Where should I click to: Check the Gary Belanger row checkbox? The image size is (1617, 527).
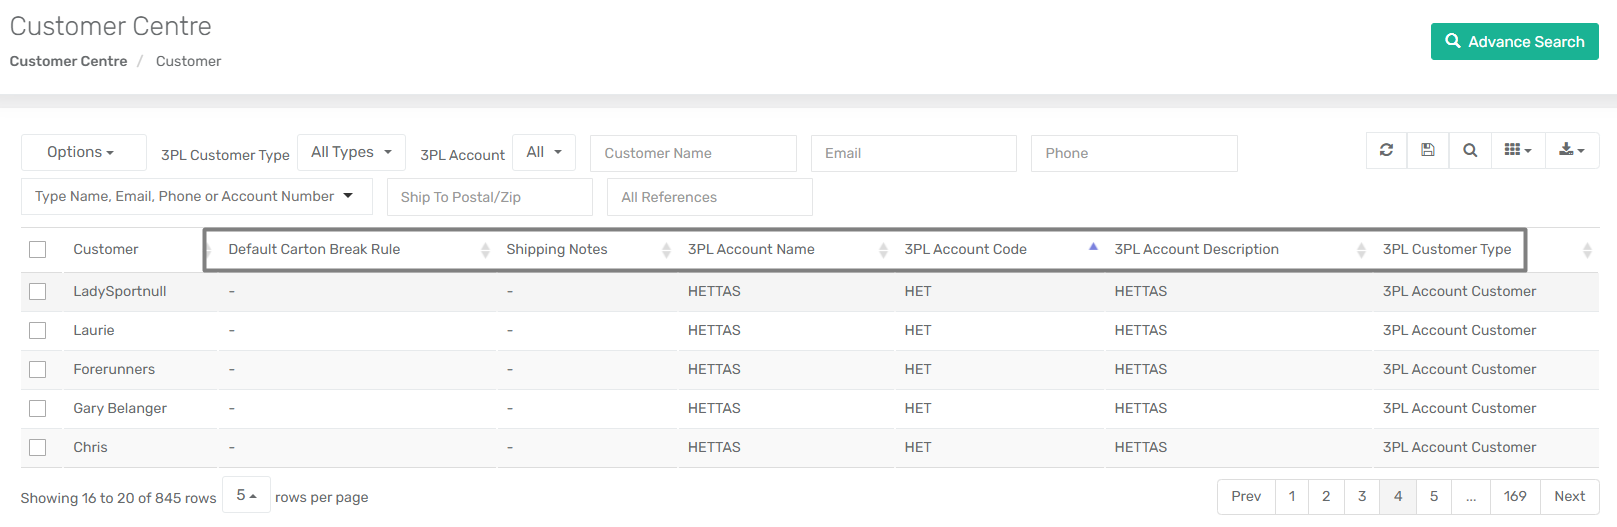click(38, 408)
